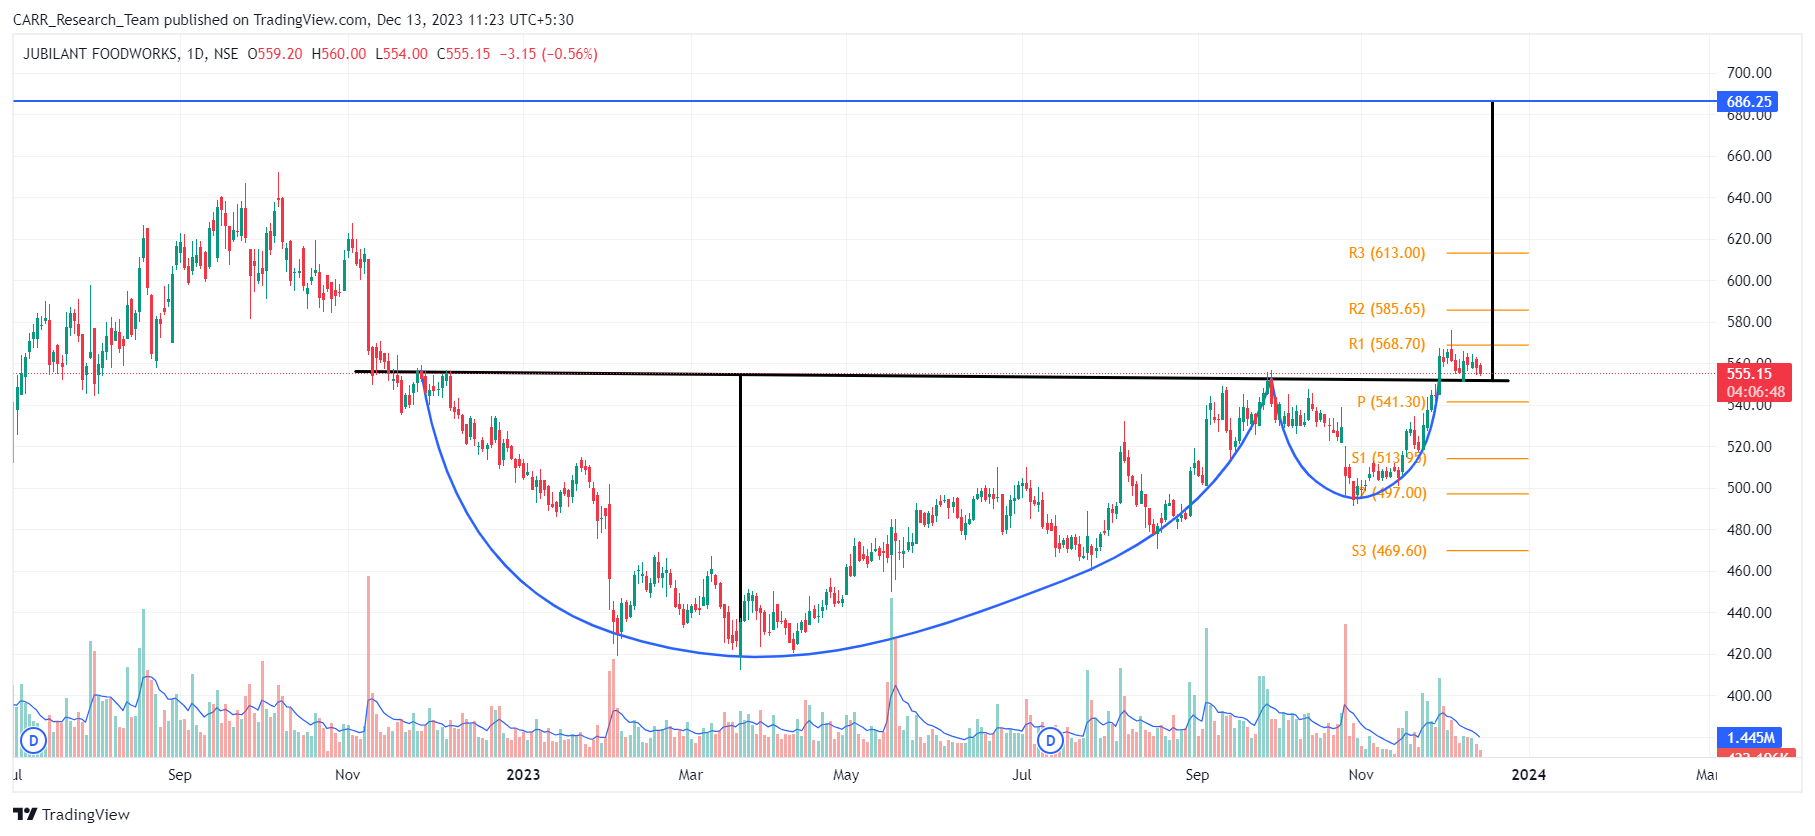Click the 420.00 price axis label
The width and height of the screenshot is (1815, 836).
point(1749,654)
